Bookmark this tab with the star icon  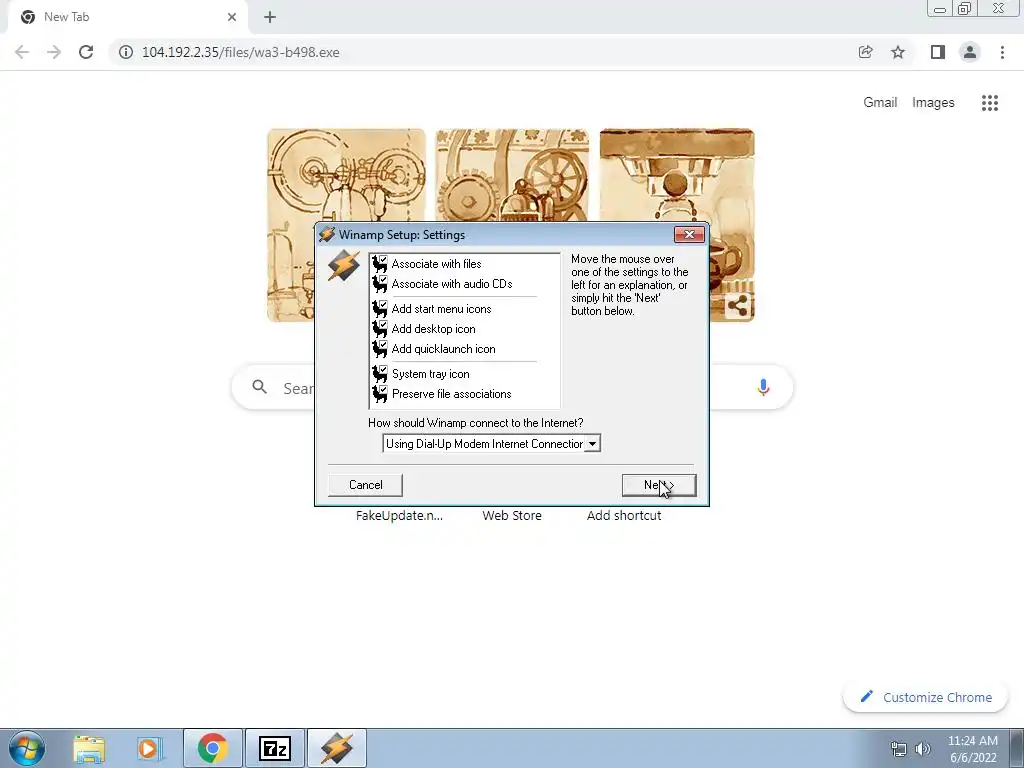click(898, 52)
